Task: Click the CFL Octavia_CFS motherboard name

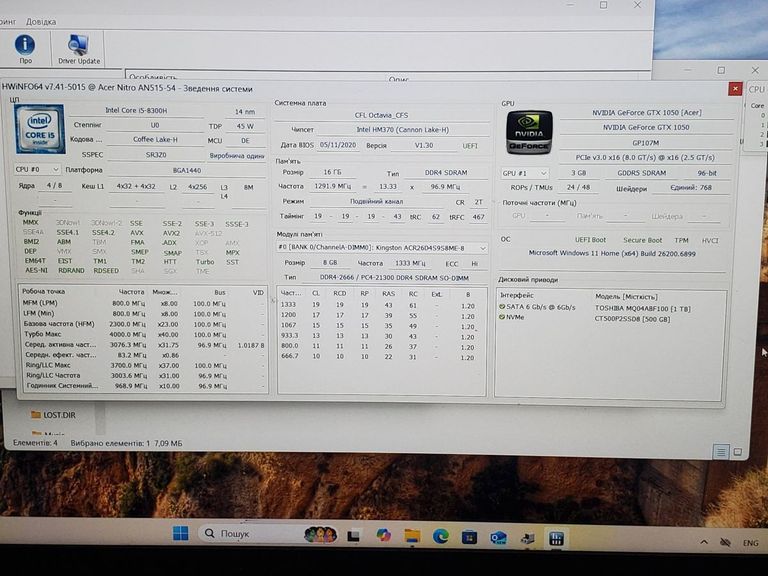Action: tap(381, 116)
